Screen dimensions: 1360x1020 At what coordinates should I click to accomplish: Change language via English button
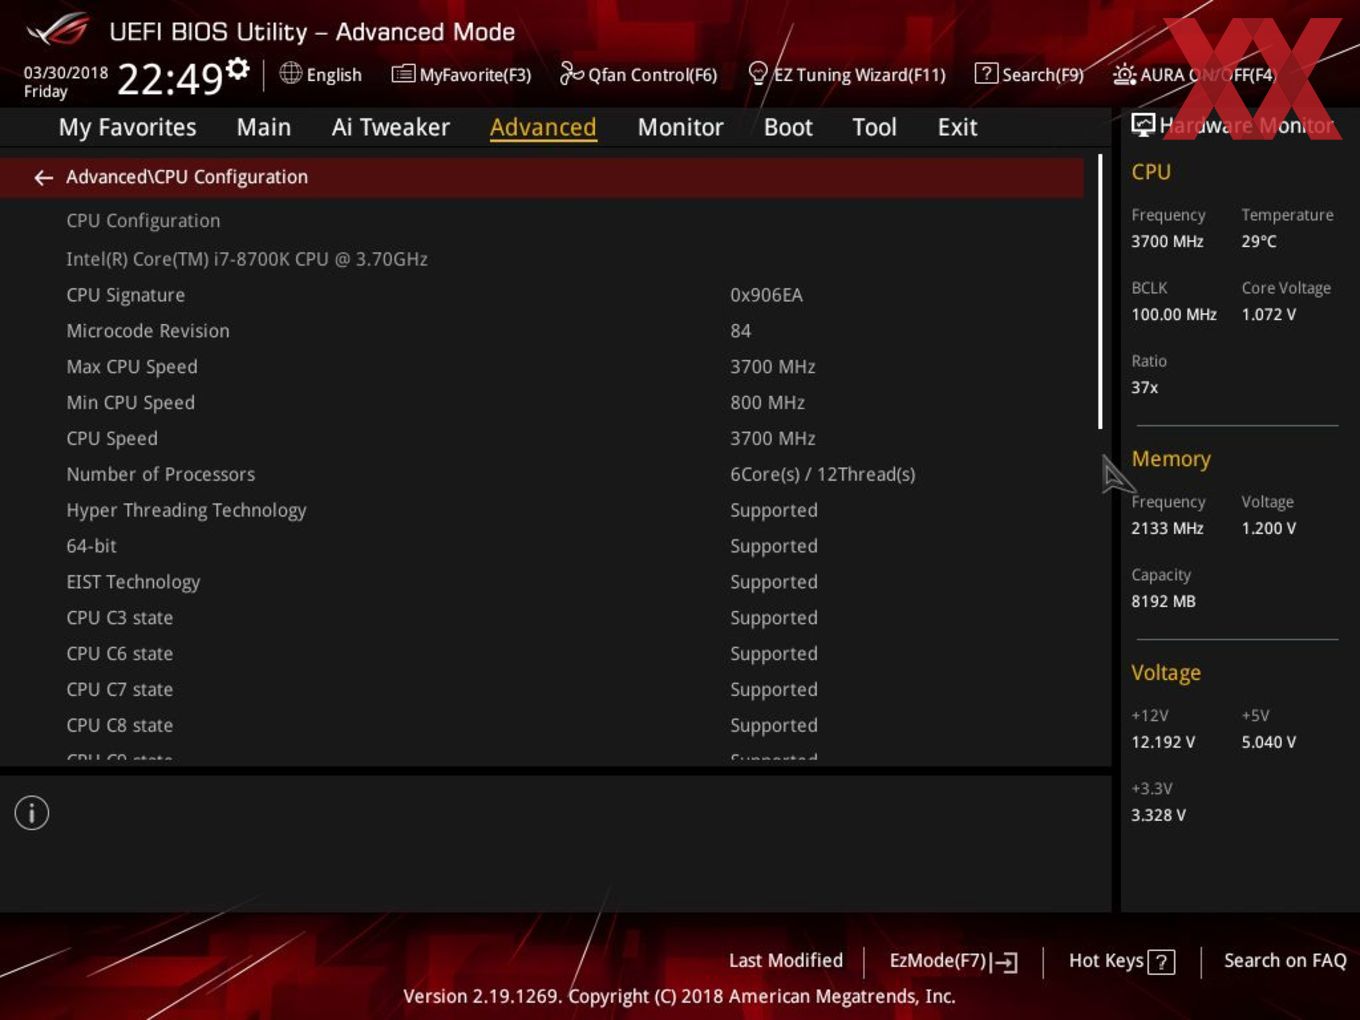point(321,74)
